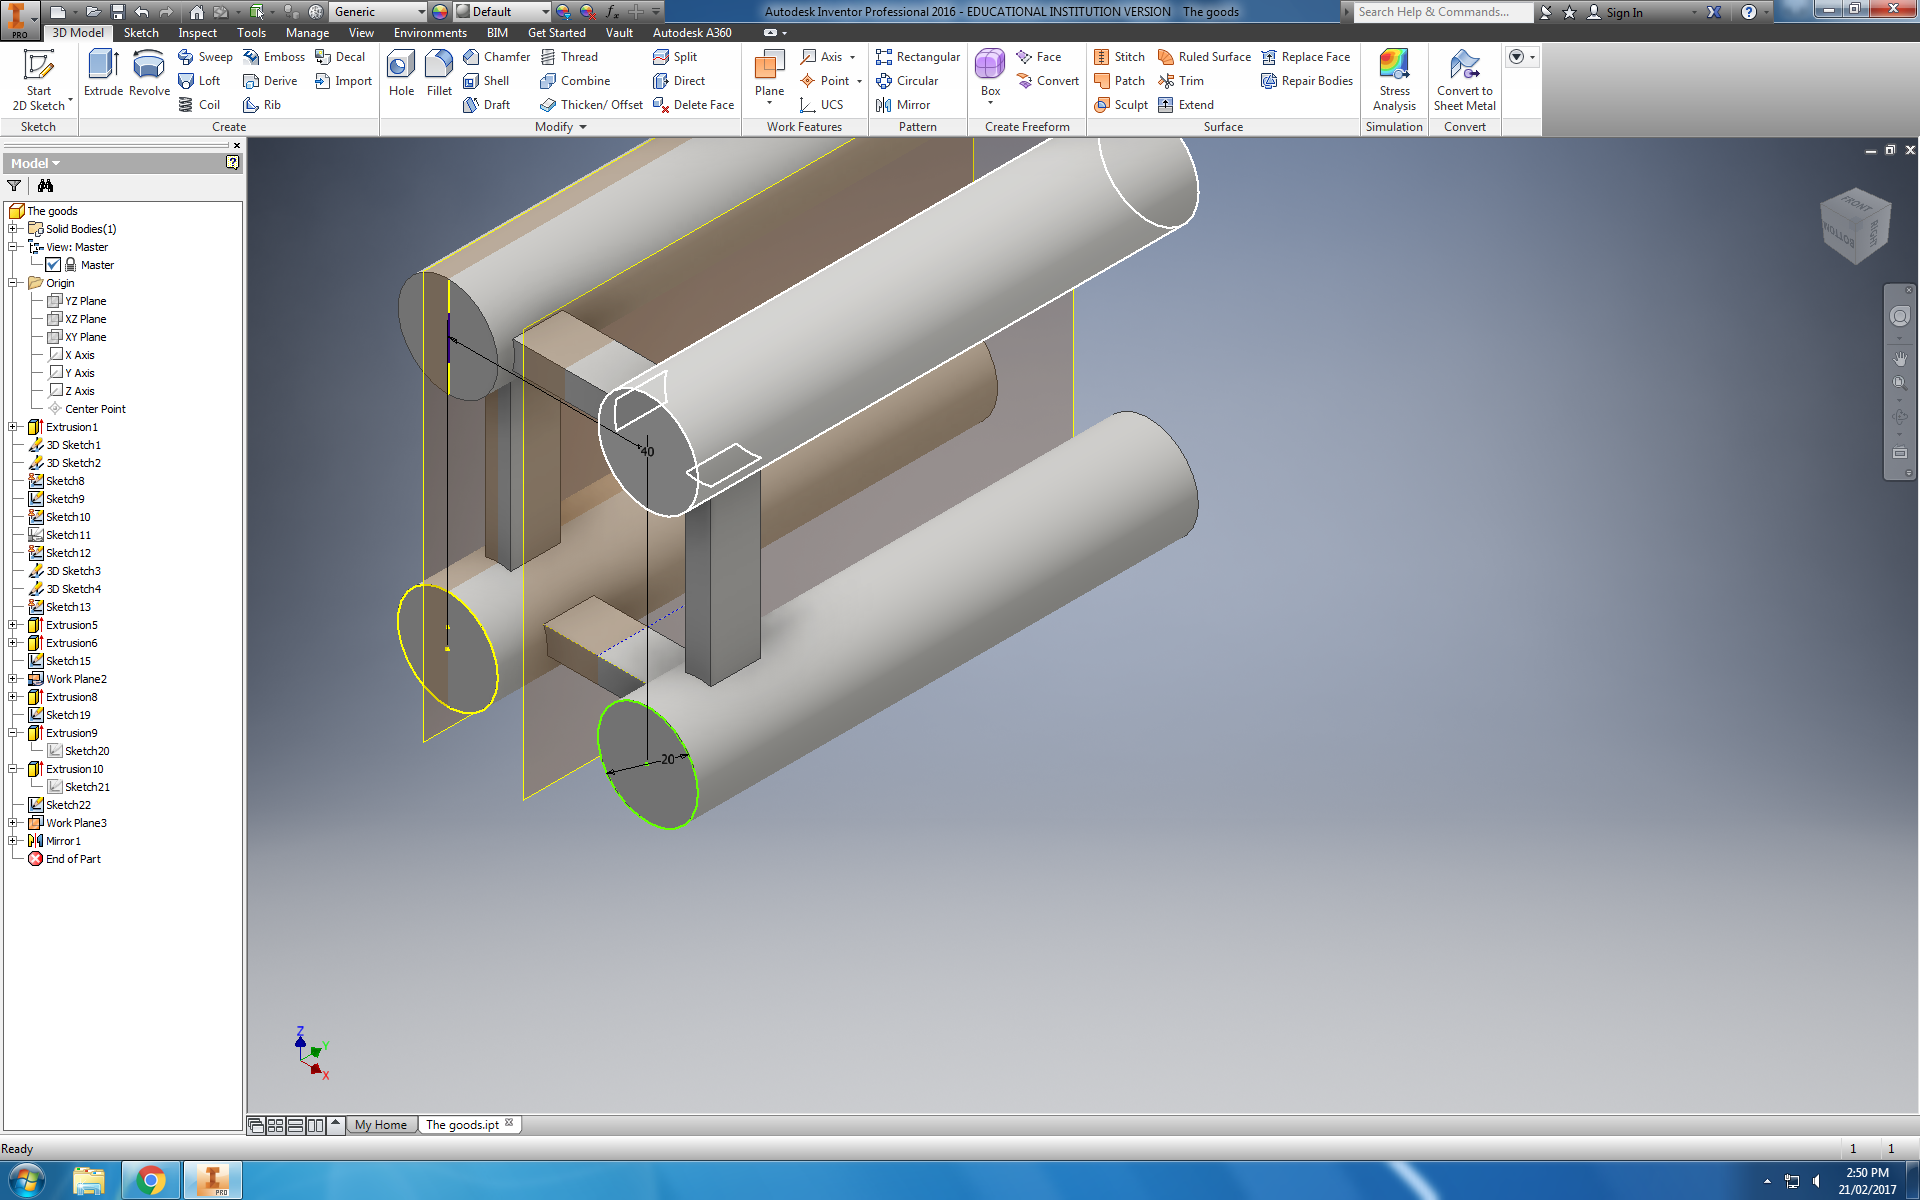1920x1200 pixels.
Task: Select YZ Plane in browser
Action: 76,301
